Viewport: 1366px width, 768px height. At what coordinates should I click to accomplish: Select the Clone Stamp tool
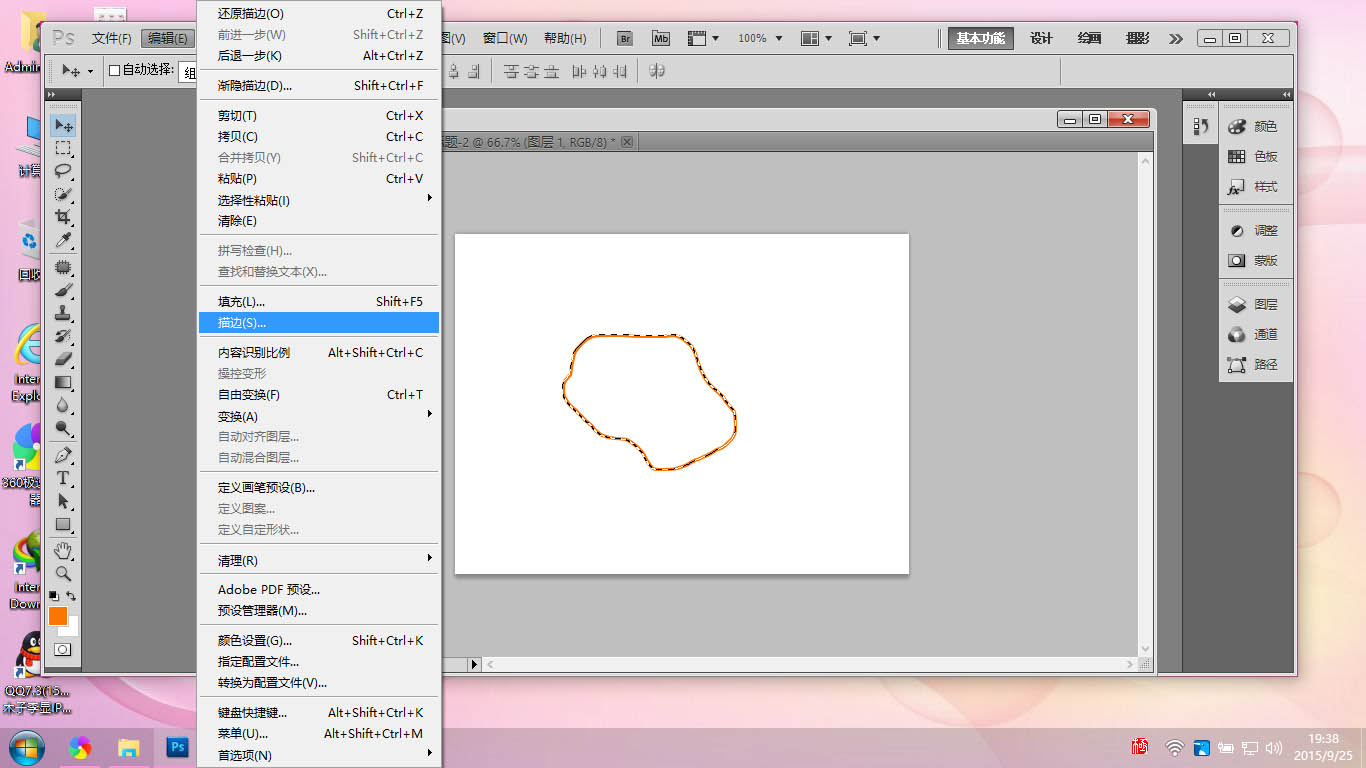pos(63,313)
